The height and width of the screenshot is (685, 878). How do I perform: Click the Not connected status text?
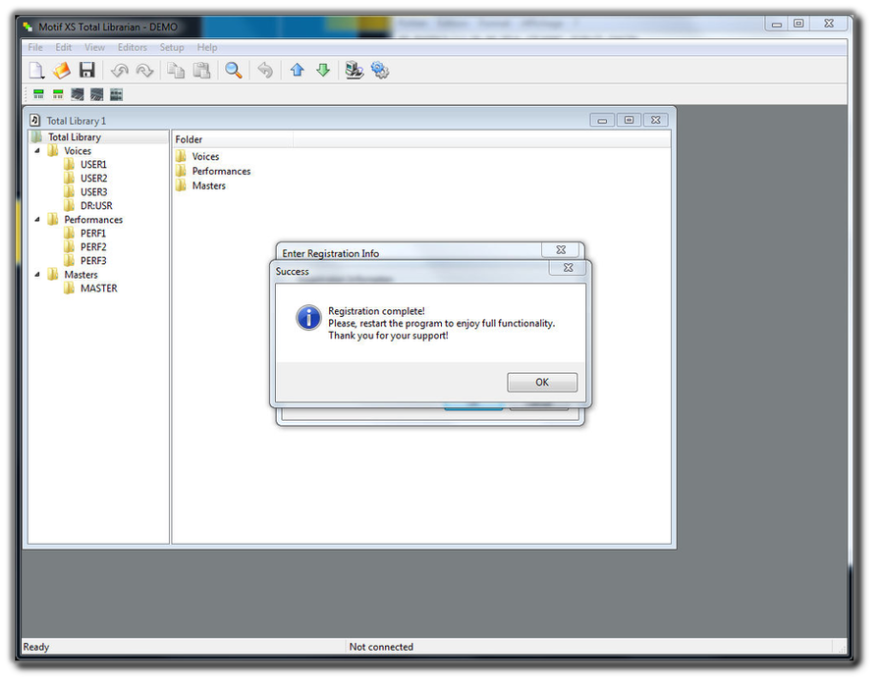point(381,647)
